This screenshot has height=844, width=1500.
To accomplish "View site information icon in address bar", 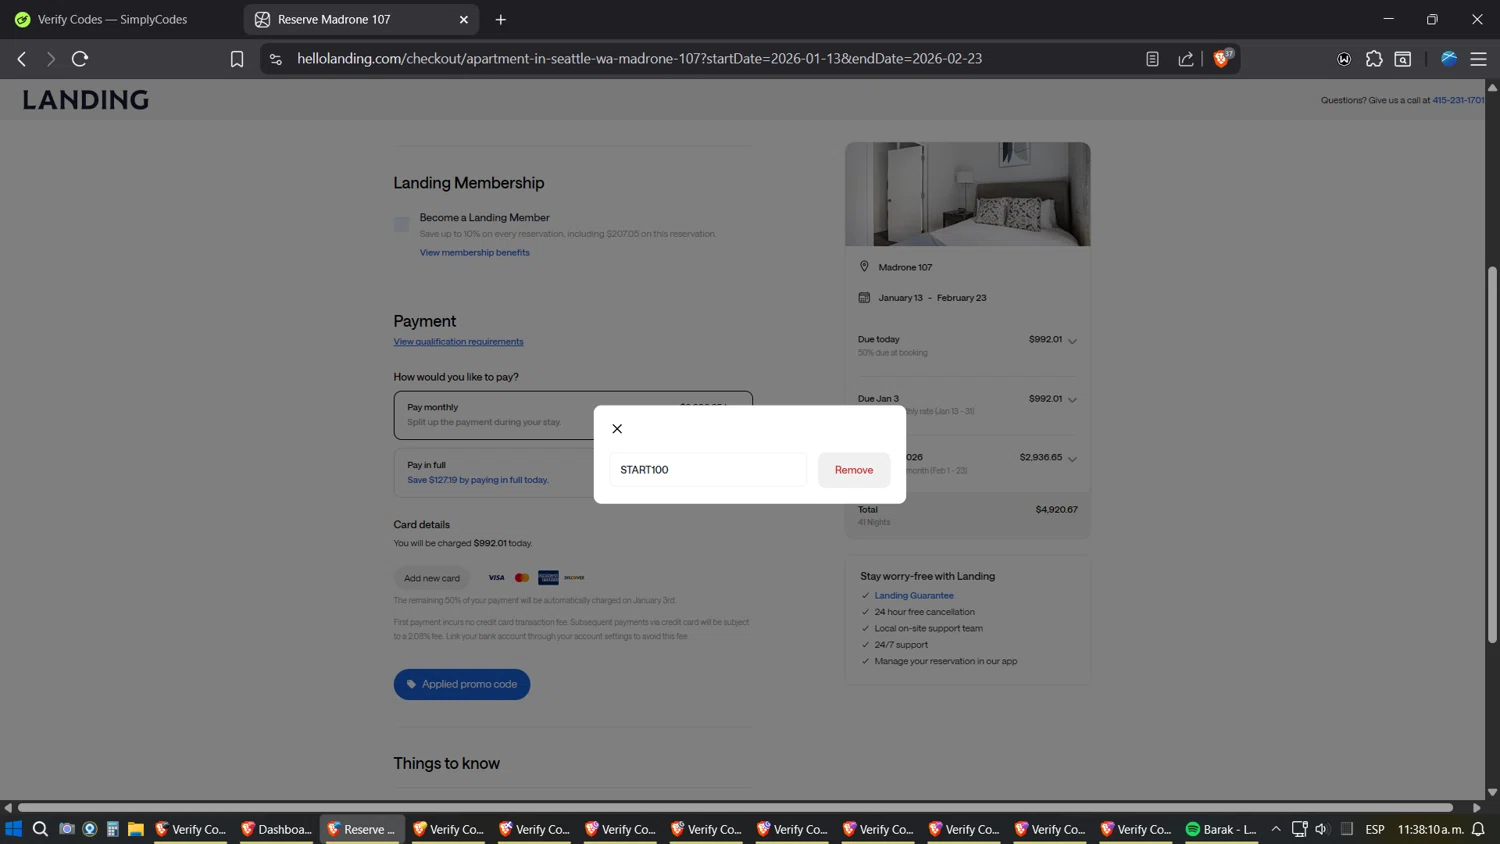I will 276,59.
